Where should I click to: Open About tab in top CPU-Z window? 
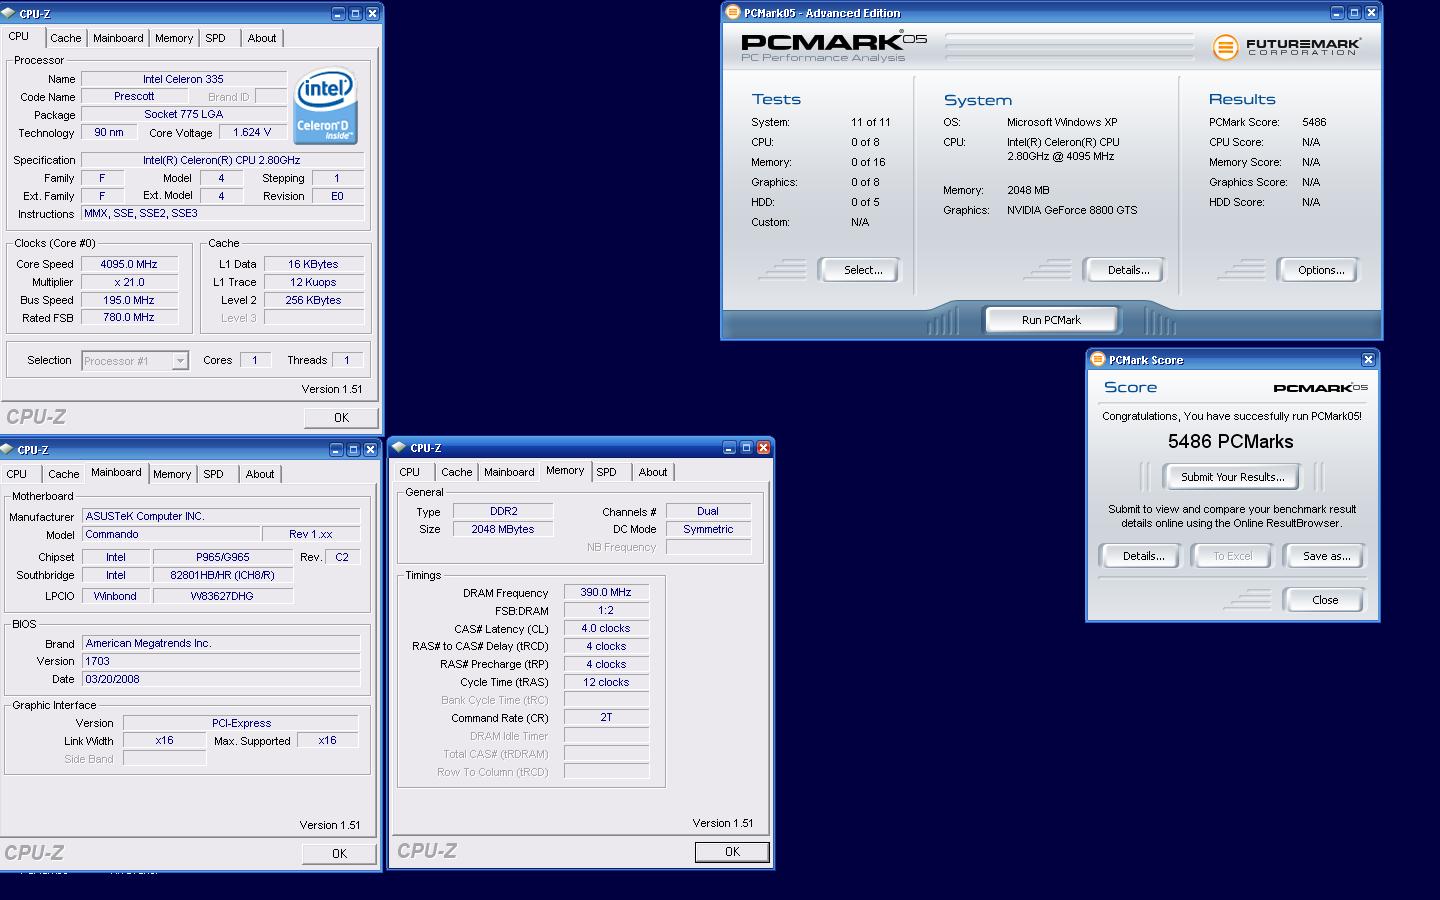[262, 38]
